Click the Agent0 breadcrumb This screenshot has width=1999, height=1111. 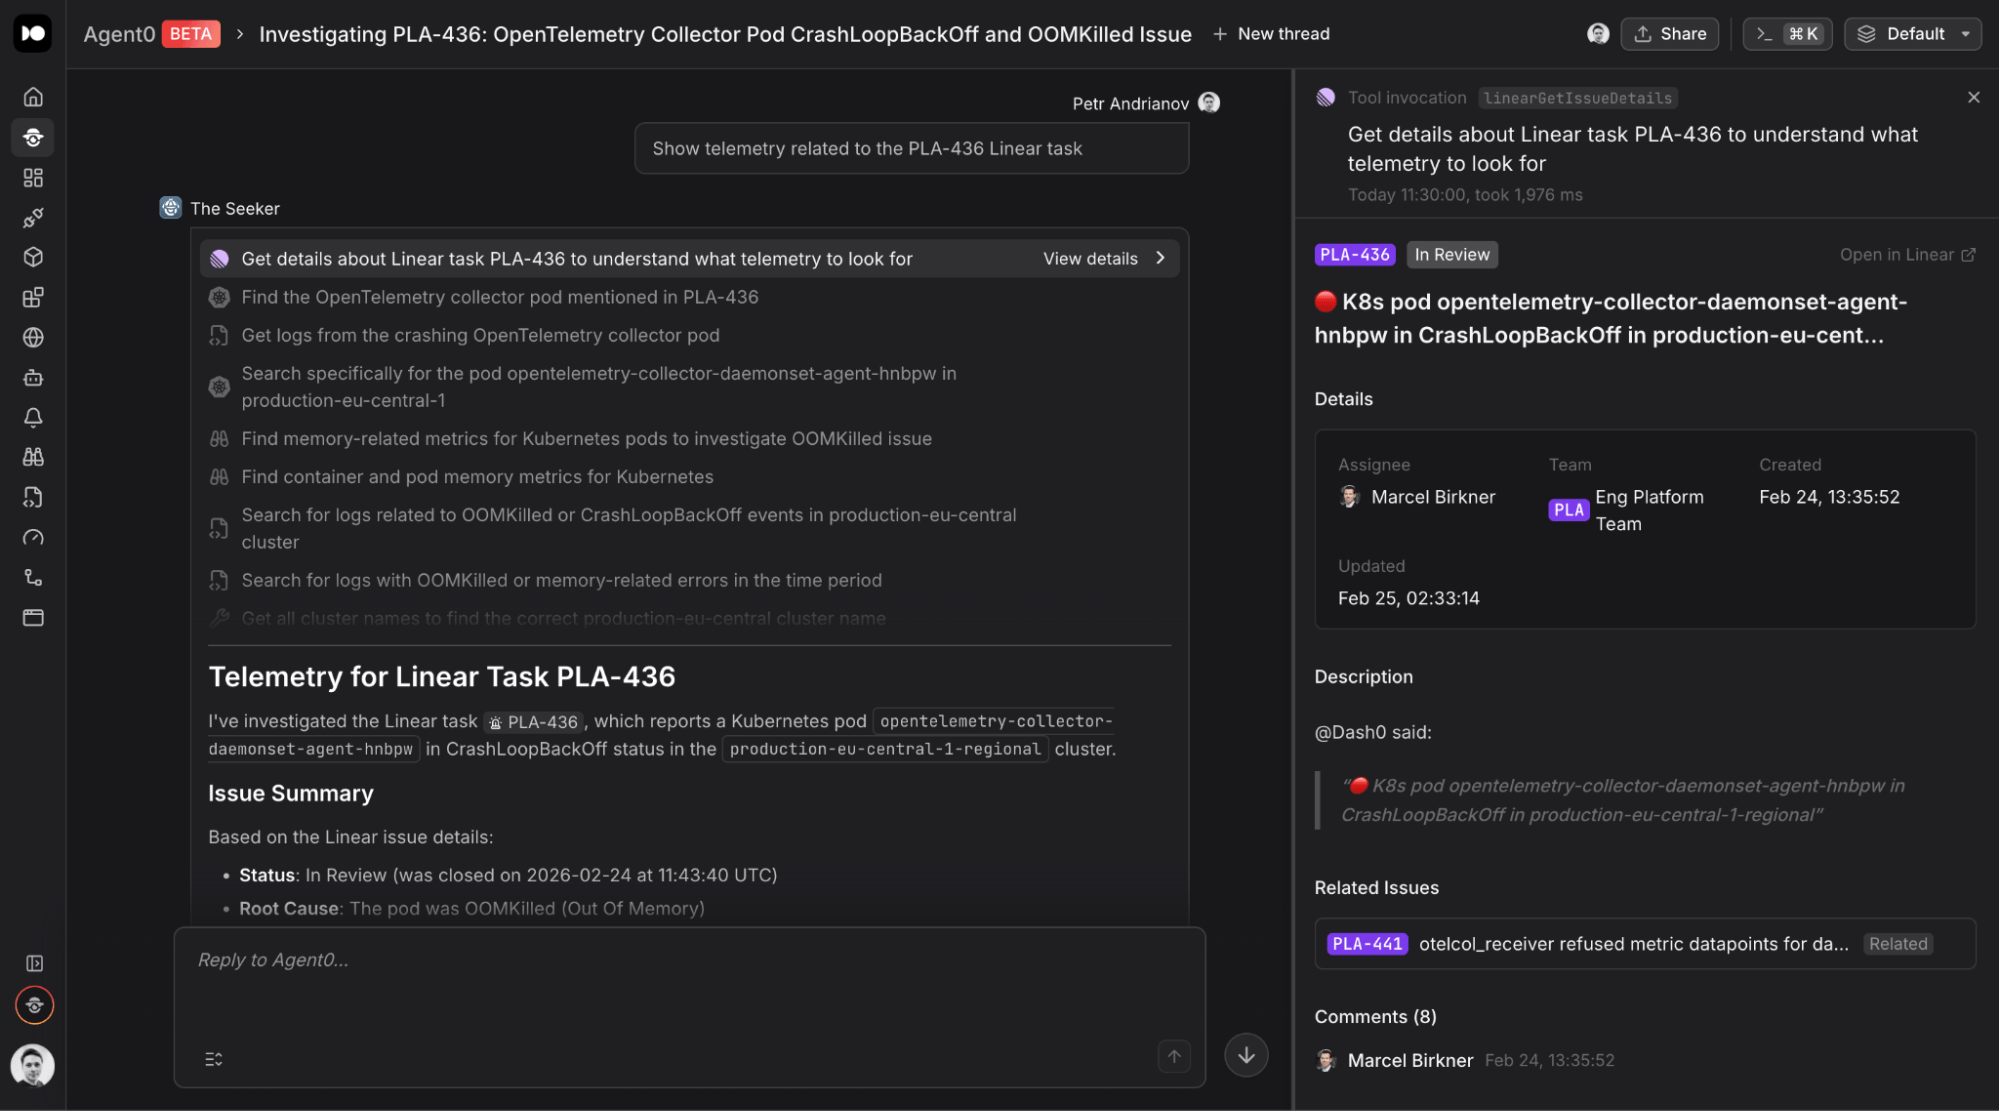[x=119, y=34]
